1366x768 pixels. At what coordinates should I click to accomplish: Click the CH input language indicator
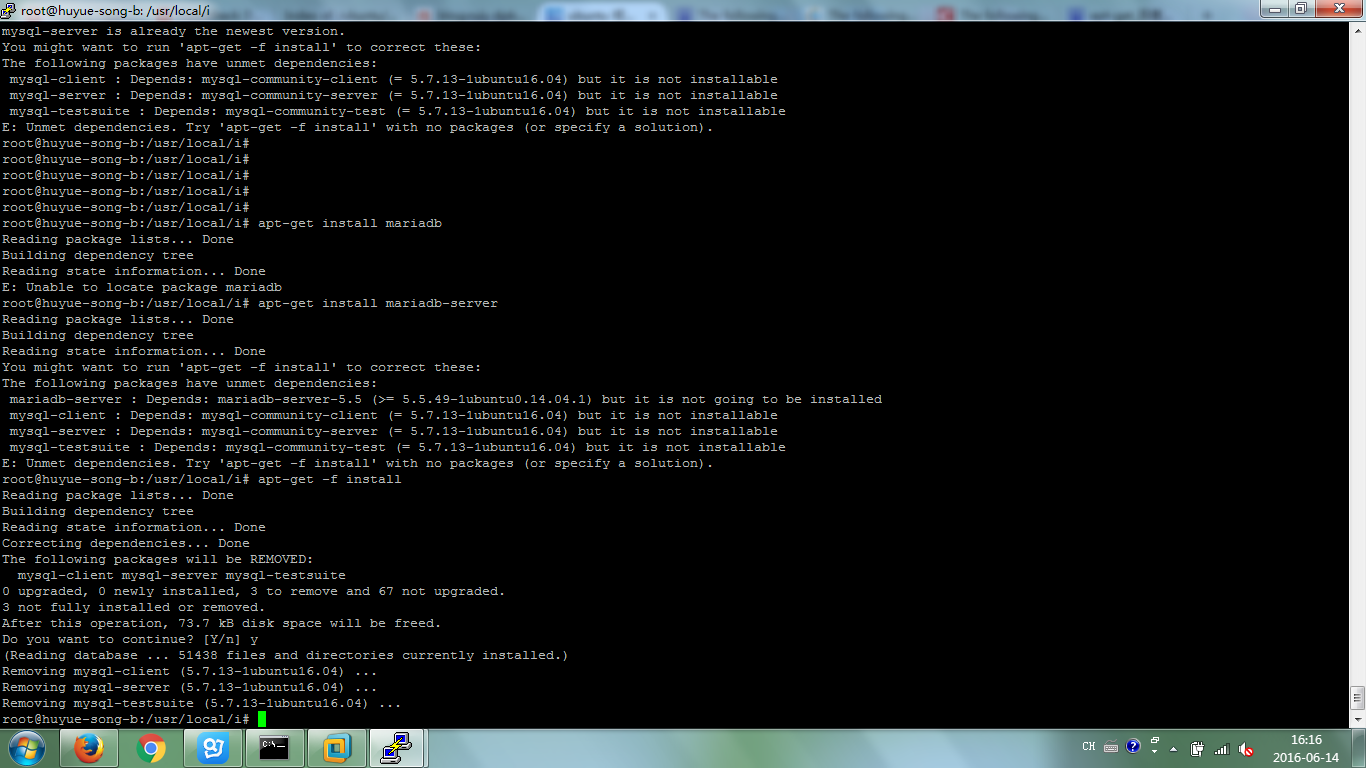pyautogui.click(x=1089, y=747)
